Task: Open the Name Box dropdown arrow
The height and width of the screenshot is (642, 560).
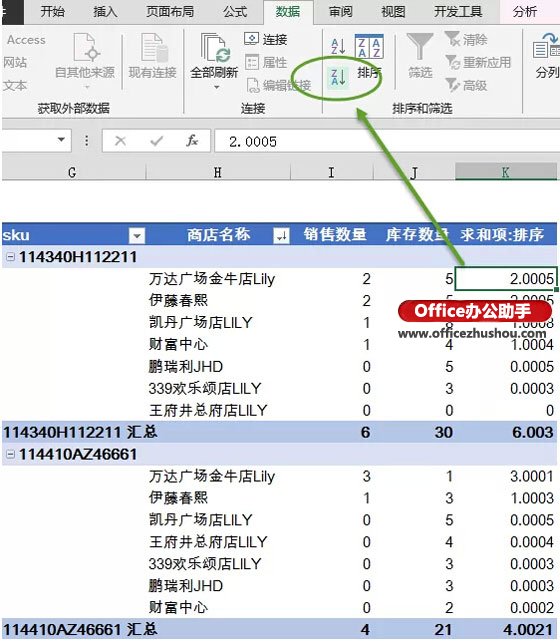Action: pos(61,140)
